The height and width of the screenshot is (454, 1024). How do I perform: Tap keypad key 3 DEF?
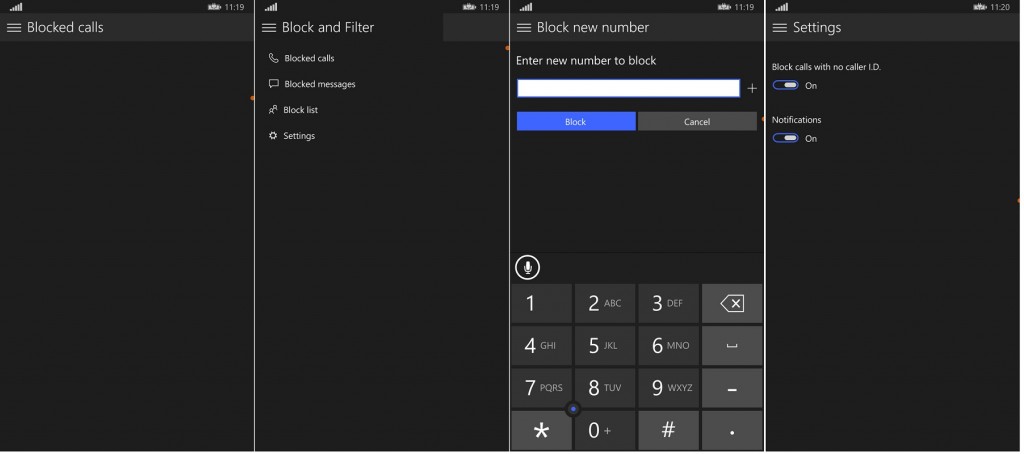tap(668, 303)
